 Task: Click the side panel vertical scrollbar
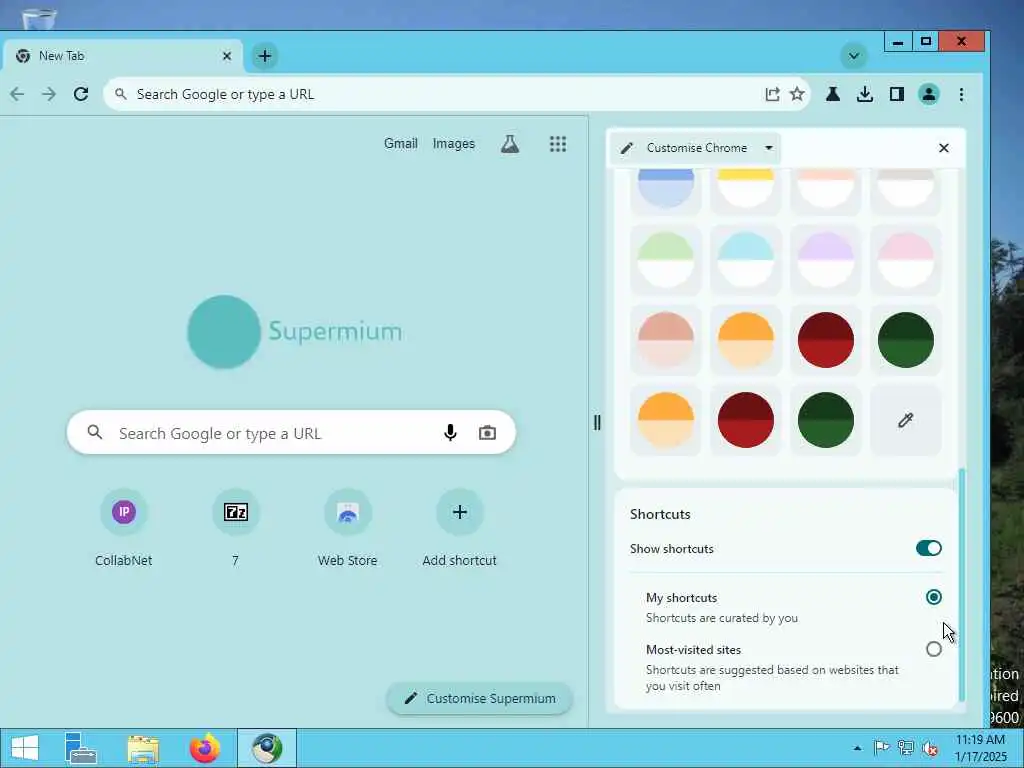click(961, 584)
